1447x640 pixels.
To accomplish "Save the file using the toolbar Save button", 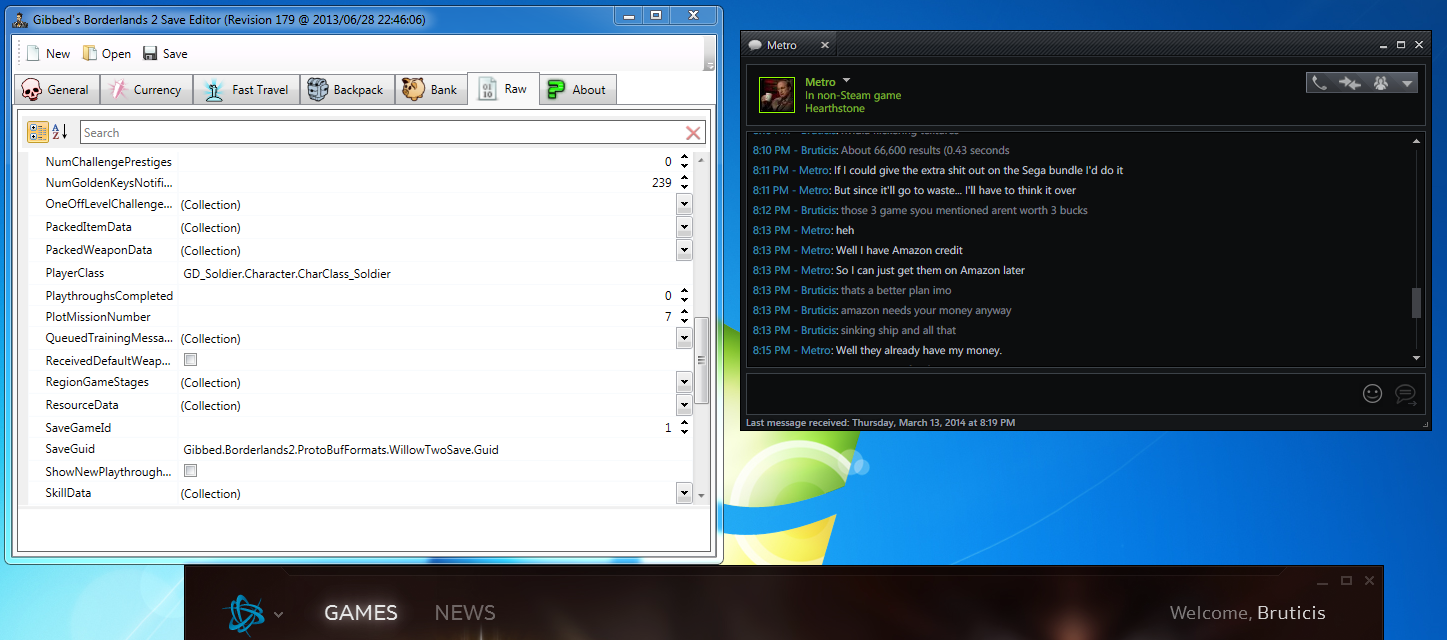I will pos(165,54).
